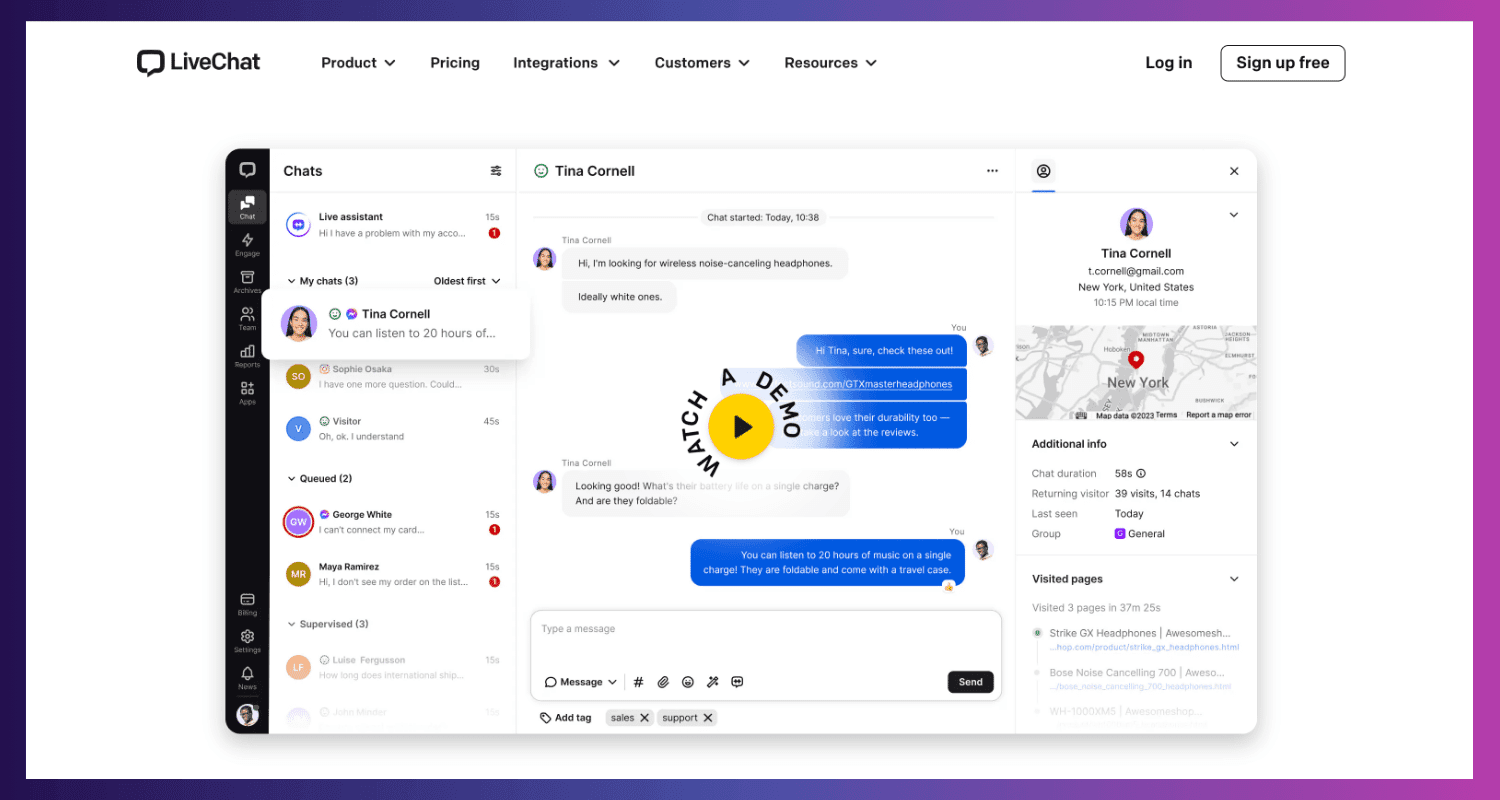Collapse the Tina Cornell profile chevron

tap(1234, 215)
